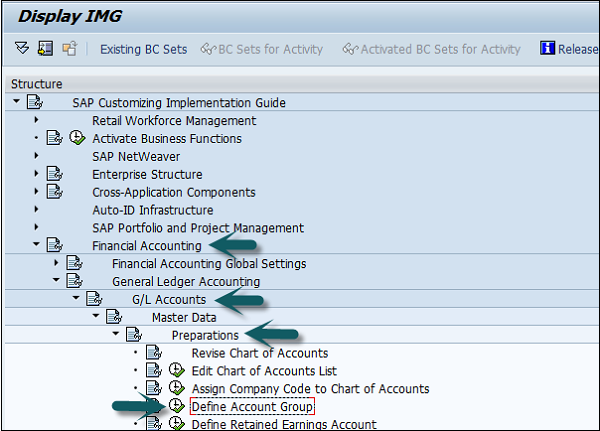This screenshot has width=600, height=431.
Task: Click the execute clock icon for Define Account Group
Action: [177, 406]
